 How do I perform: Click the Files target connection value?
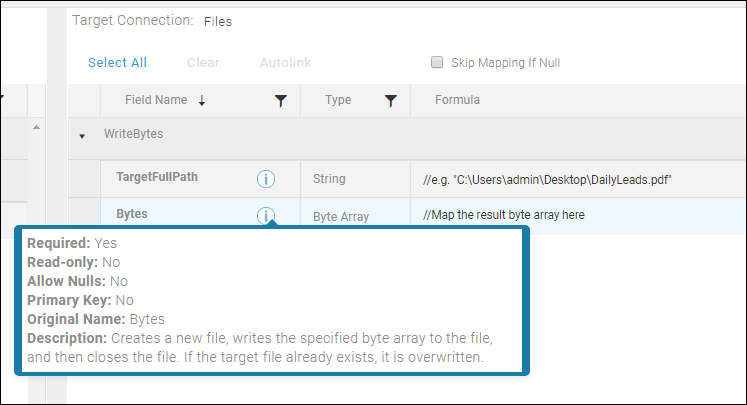218,21
